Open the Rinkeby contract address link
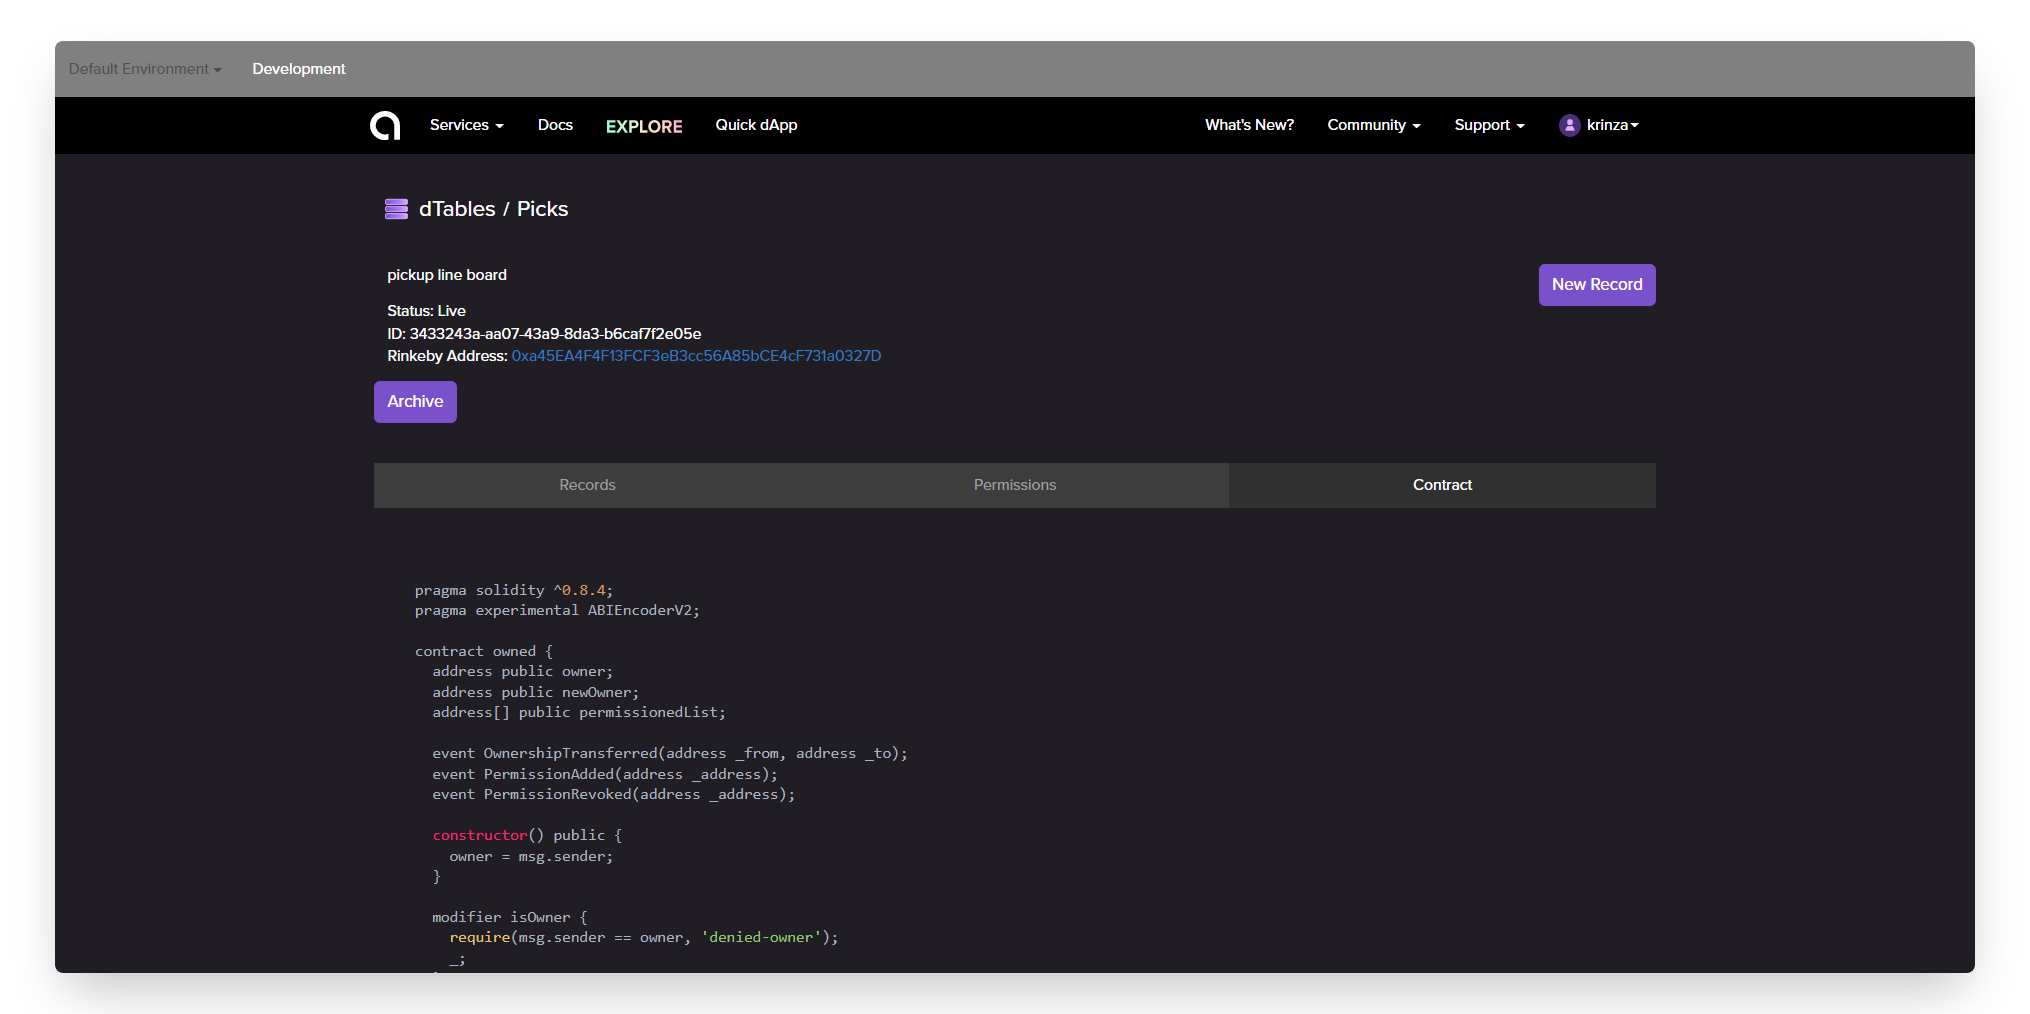The image size is (2030, 1014). click(696, 356)
